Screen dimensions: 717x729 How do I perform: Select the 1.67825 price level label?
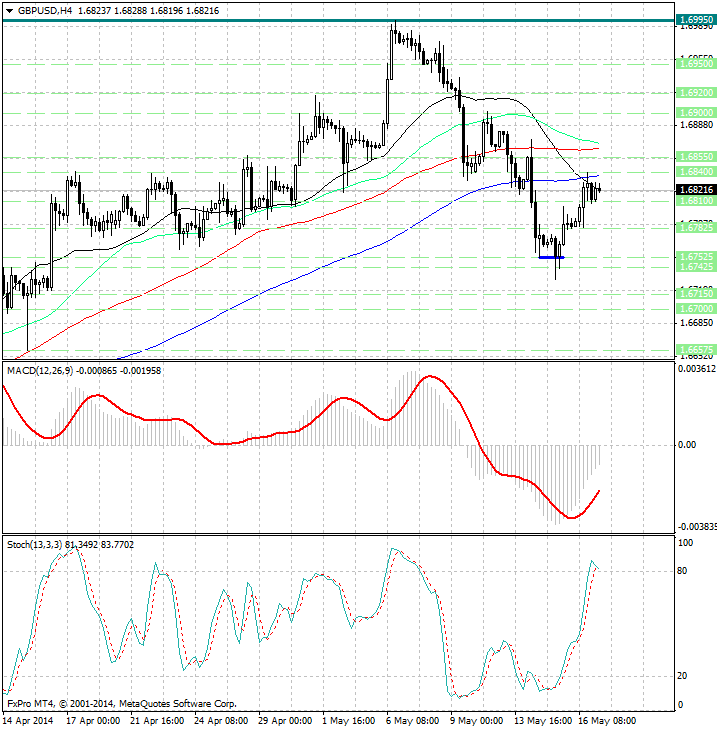(x=696, y=228)
